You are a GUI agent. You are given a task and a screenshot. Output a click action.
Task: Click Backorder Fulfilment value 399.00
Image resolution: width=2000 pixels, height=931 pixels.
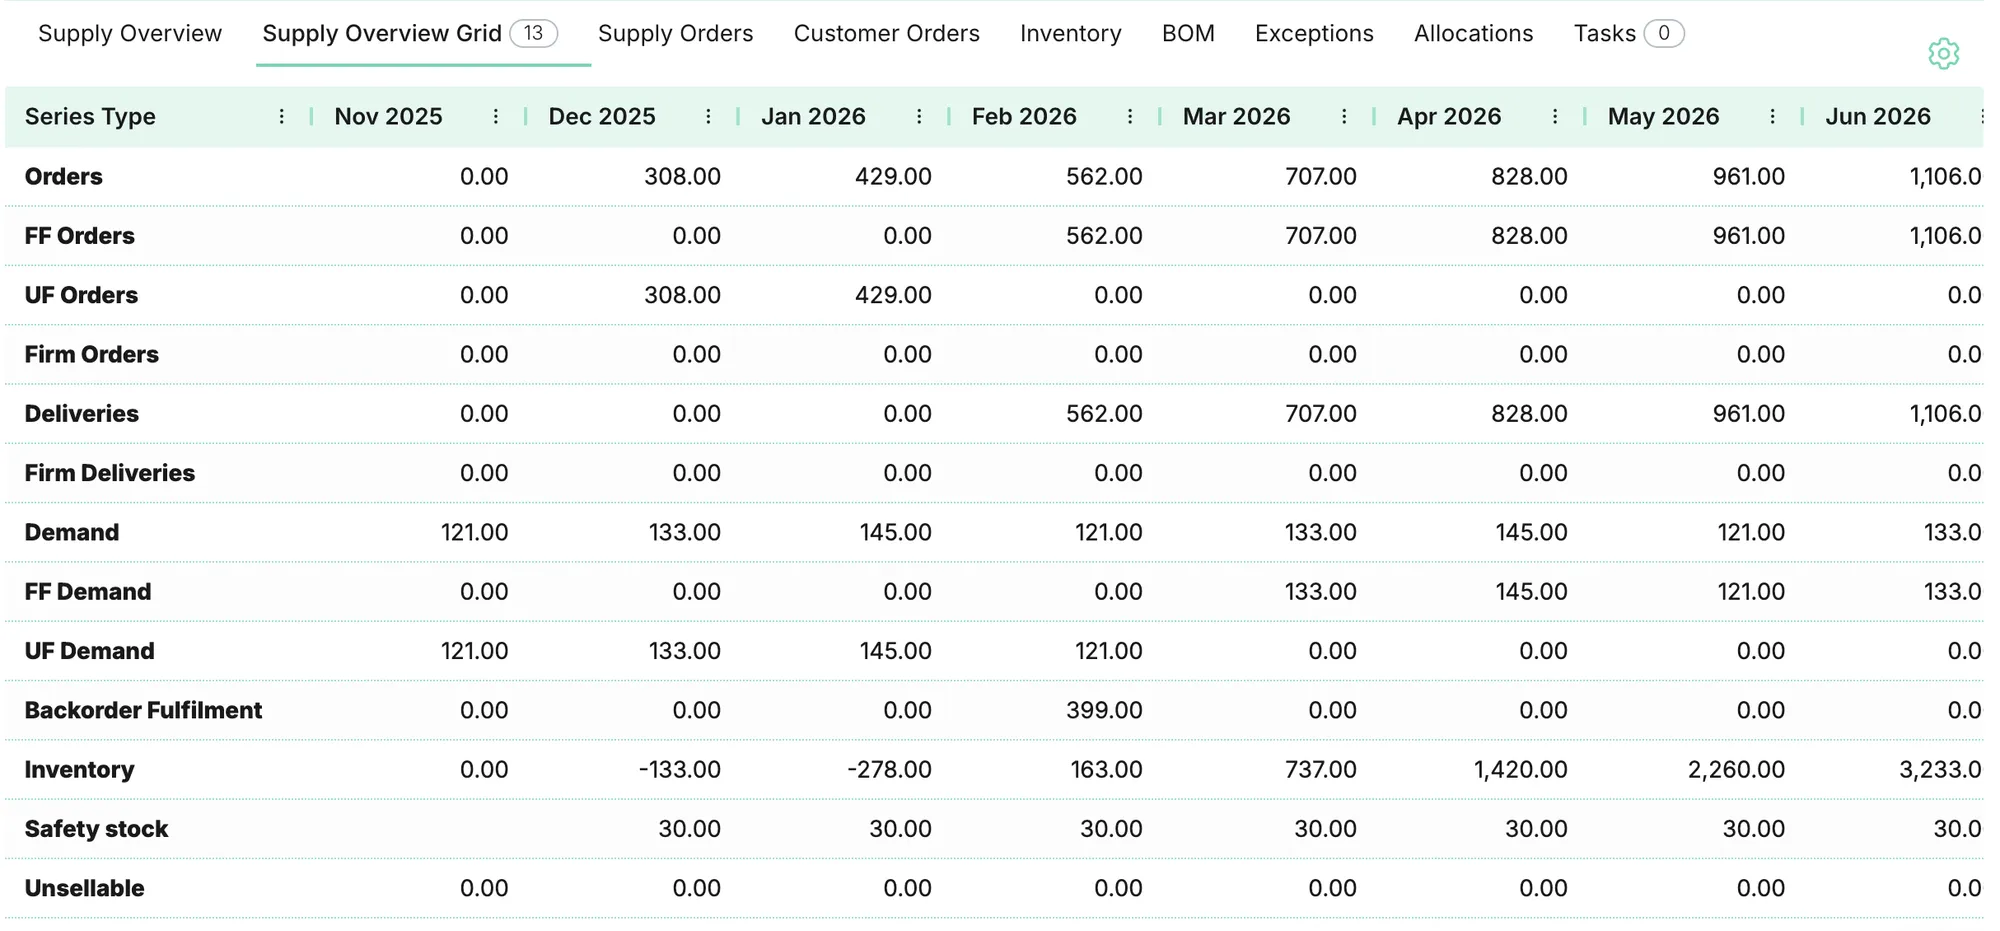1104,711
